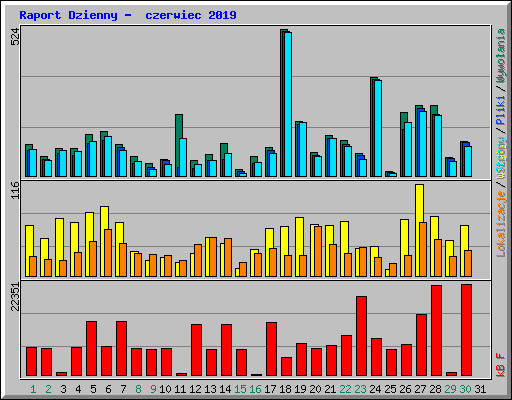The image size is (512, 400).
Task: Click the title 'Raport Dzienny - czerwiec 2019'
Action: point(128,15)
